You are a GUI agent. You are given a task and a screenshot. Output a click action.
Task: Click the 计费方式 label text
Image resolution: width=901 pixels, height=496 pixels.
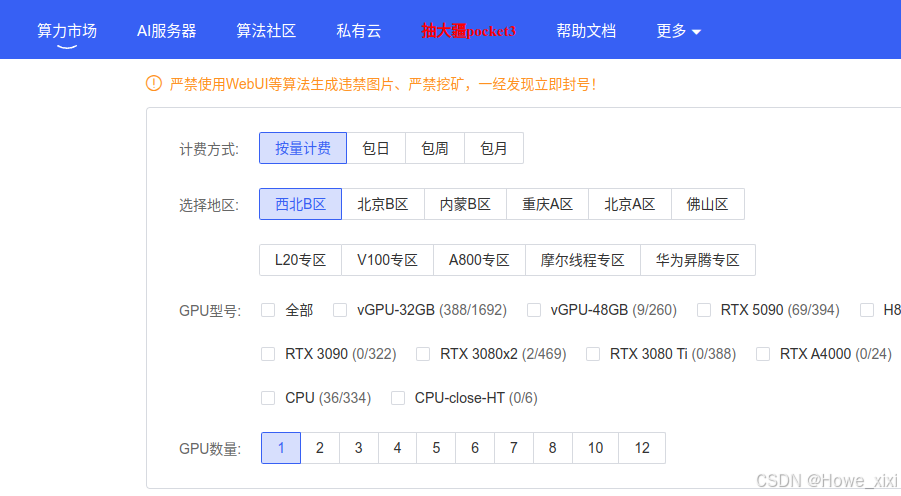(x=209, y=149)
